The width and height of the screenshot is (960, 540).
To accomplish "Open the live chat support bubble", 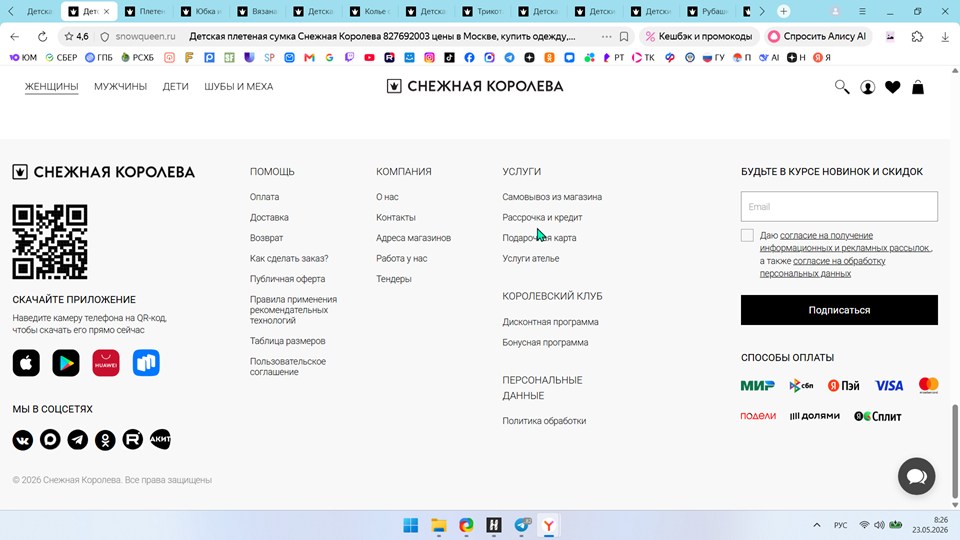I will pyautogui.click(x=917, y=476).
